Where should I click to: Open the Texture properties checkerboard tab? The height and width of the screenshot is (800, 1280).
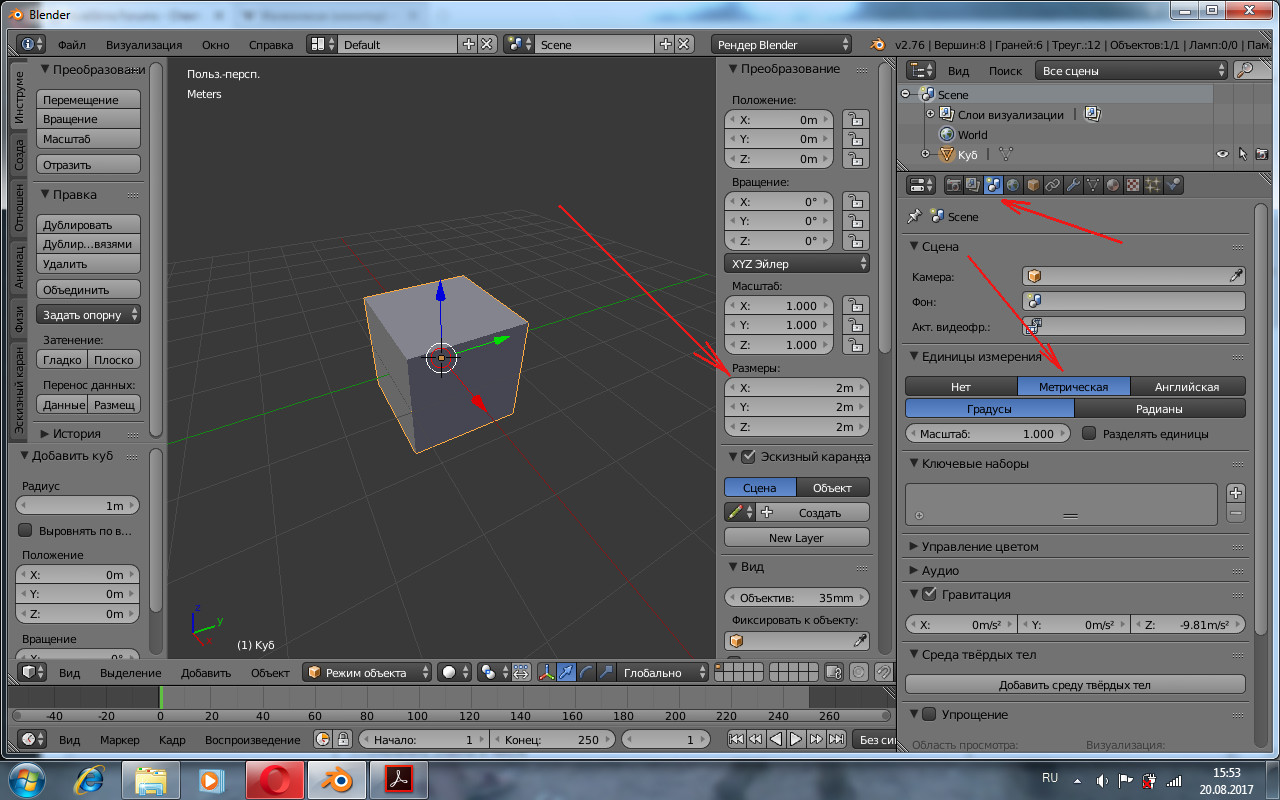coord(1133,185)
